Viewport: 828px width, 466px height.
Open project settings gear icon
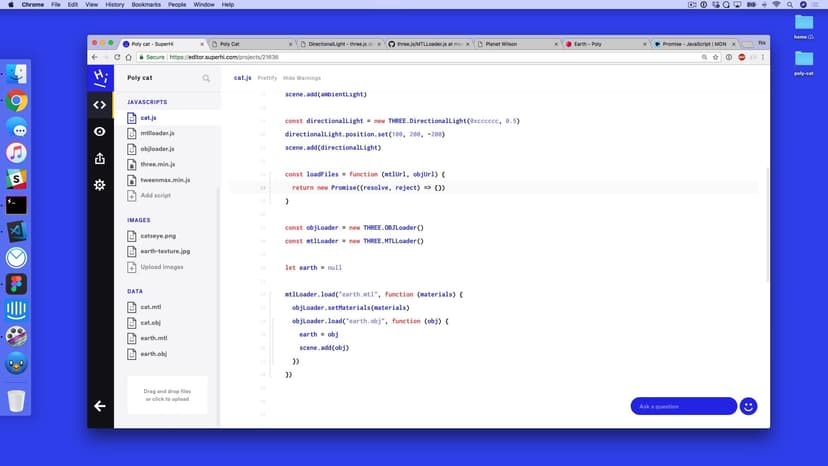coord(100,185)
